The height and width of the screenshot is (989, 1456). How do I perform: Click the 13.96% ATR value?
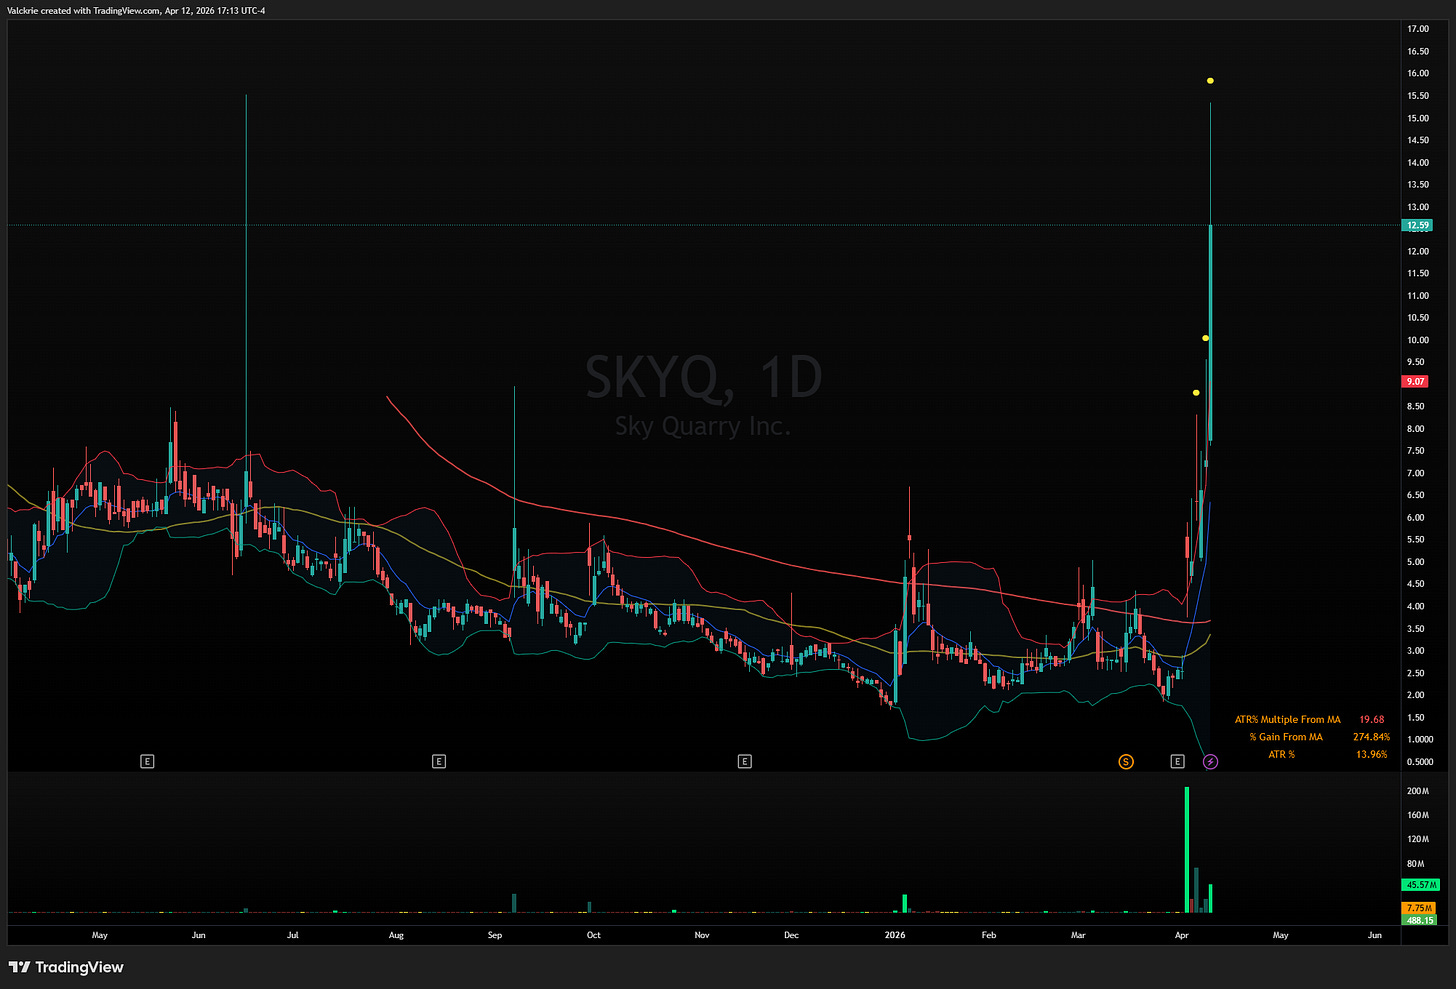1372,754
